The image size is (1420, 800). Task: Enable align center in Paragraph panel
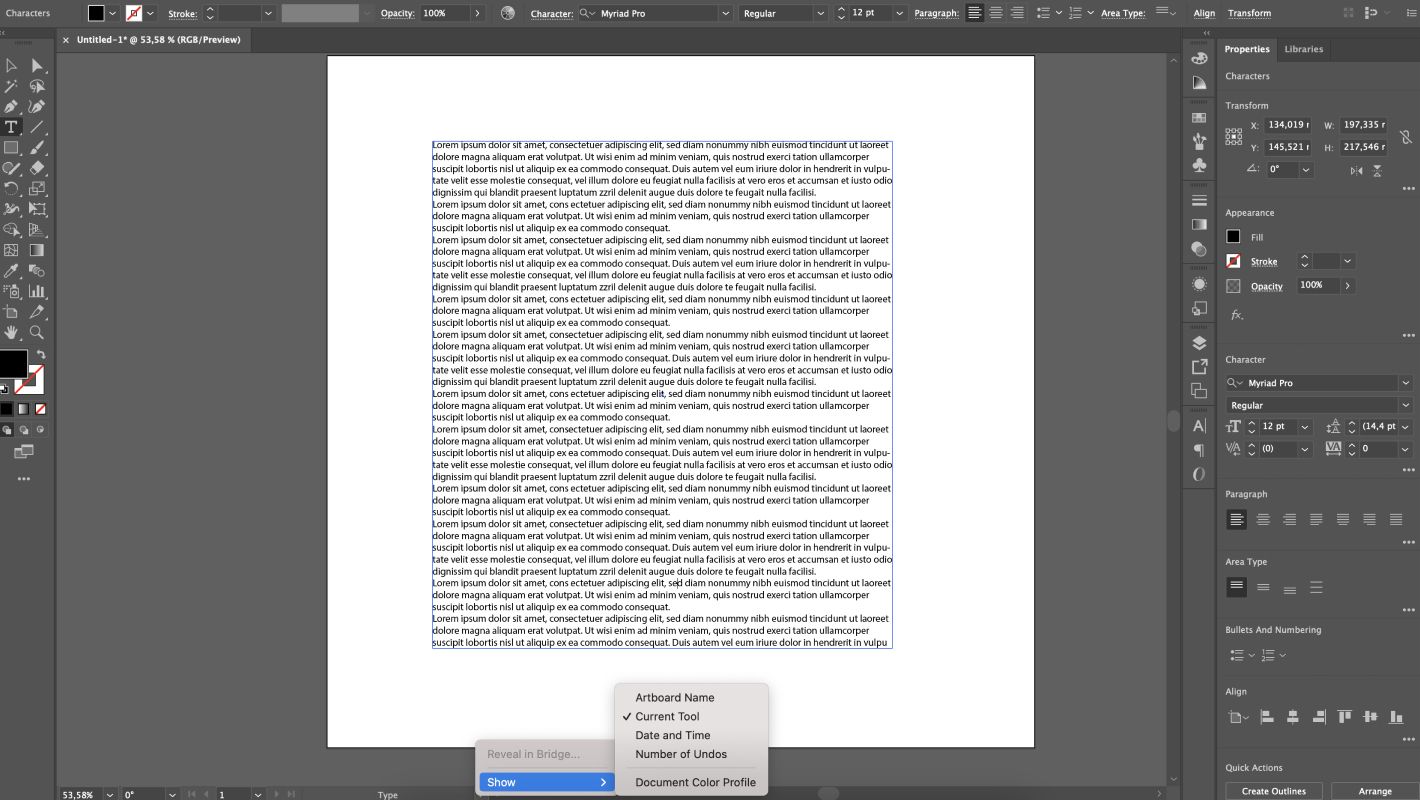[1263, 519]
